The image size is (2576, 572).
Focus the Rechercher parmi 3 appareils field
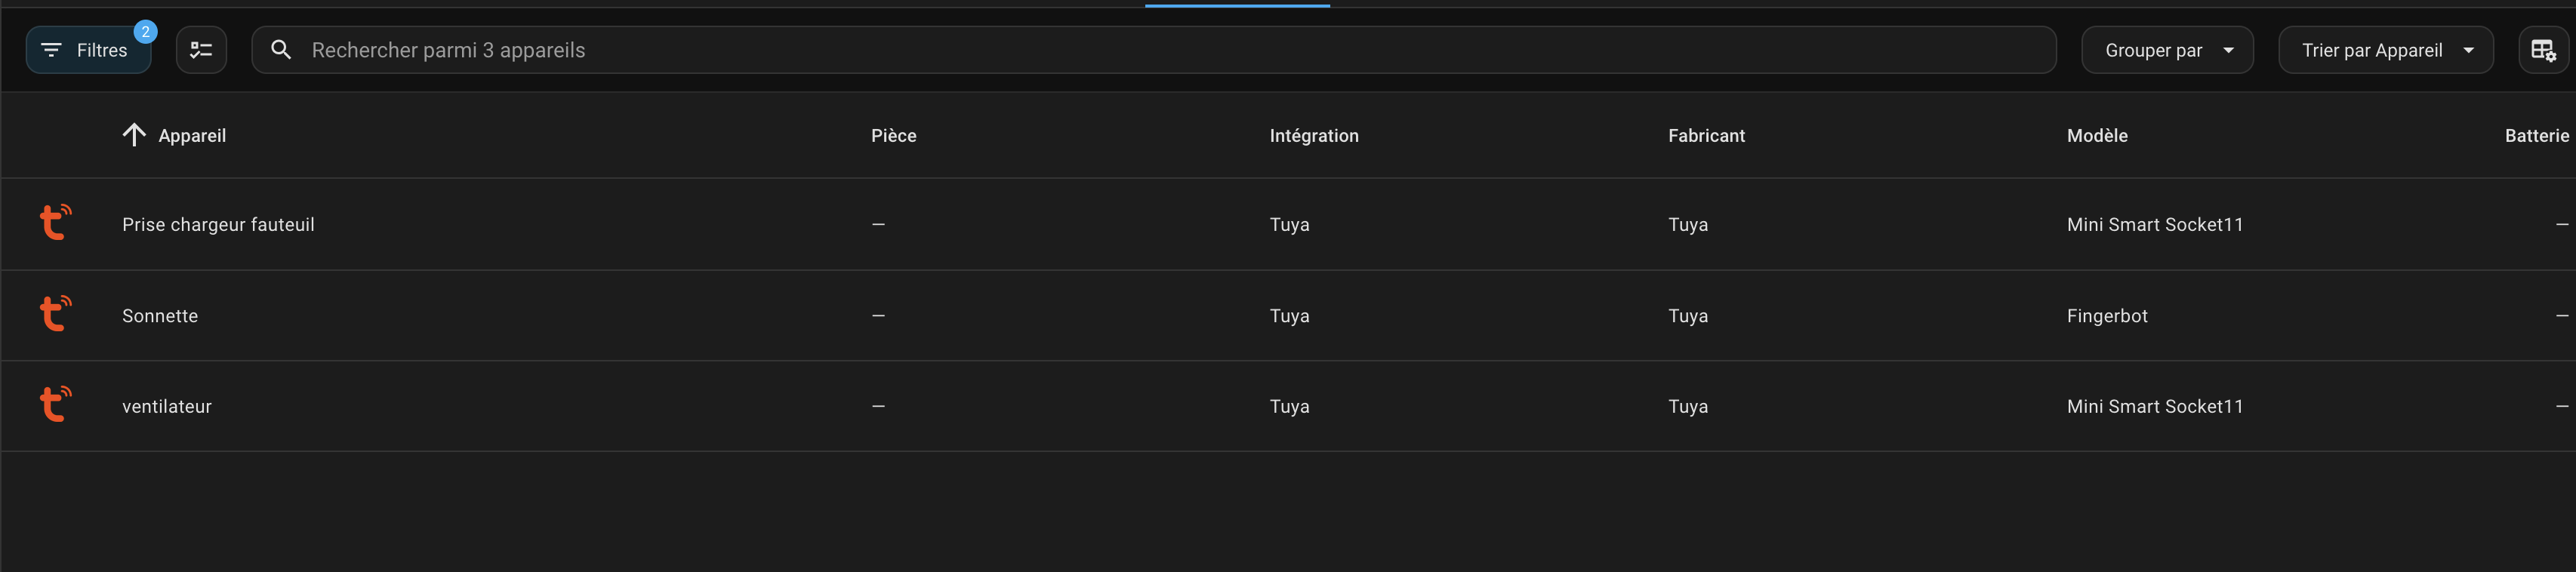pos(1154,50)
